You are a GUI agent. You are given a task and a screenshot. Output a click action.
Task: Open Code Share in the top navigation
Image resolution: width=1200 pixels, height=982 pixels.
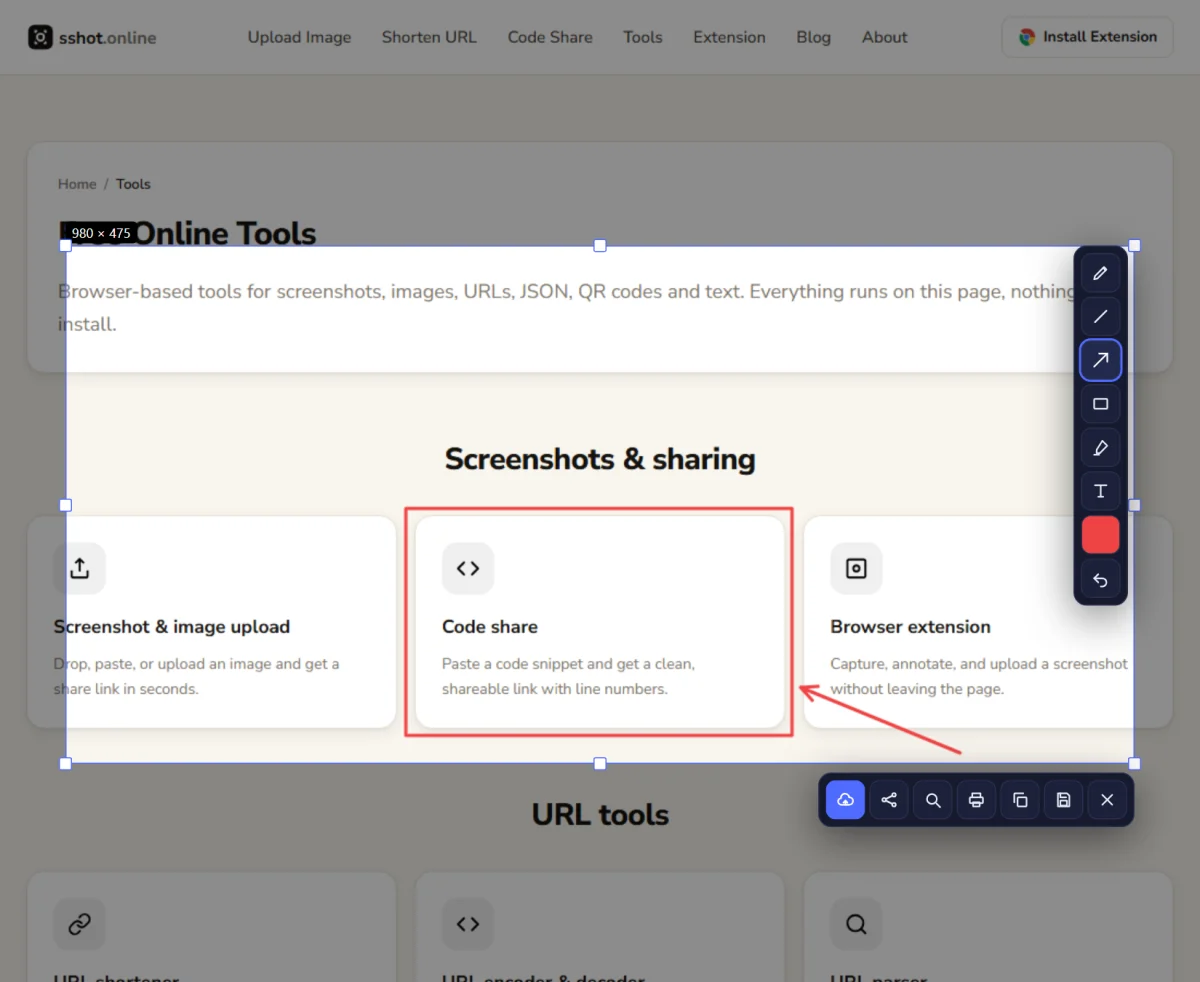550,37
